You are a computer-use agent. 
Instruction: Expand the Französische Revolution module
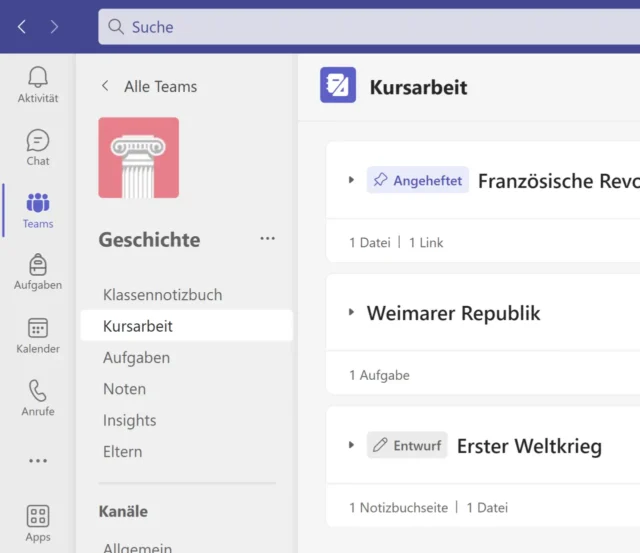352,180
